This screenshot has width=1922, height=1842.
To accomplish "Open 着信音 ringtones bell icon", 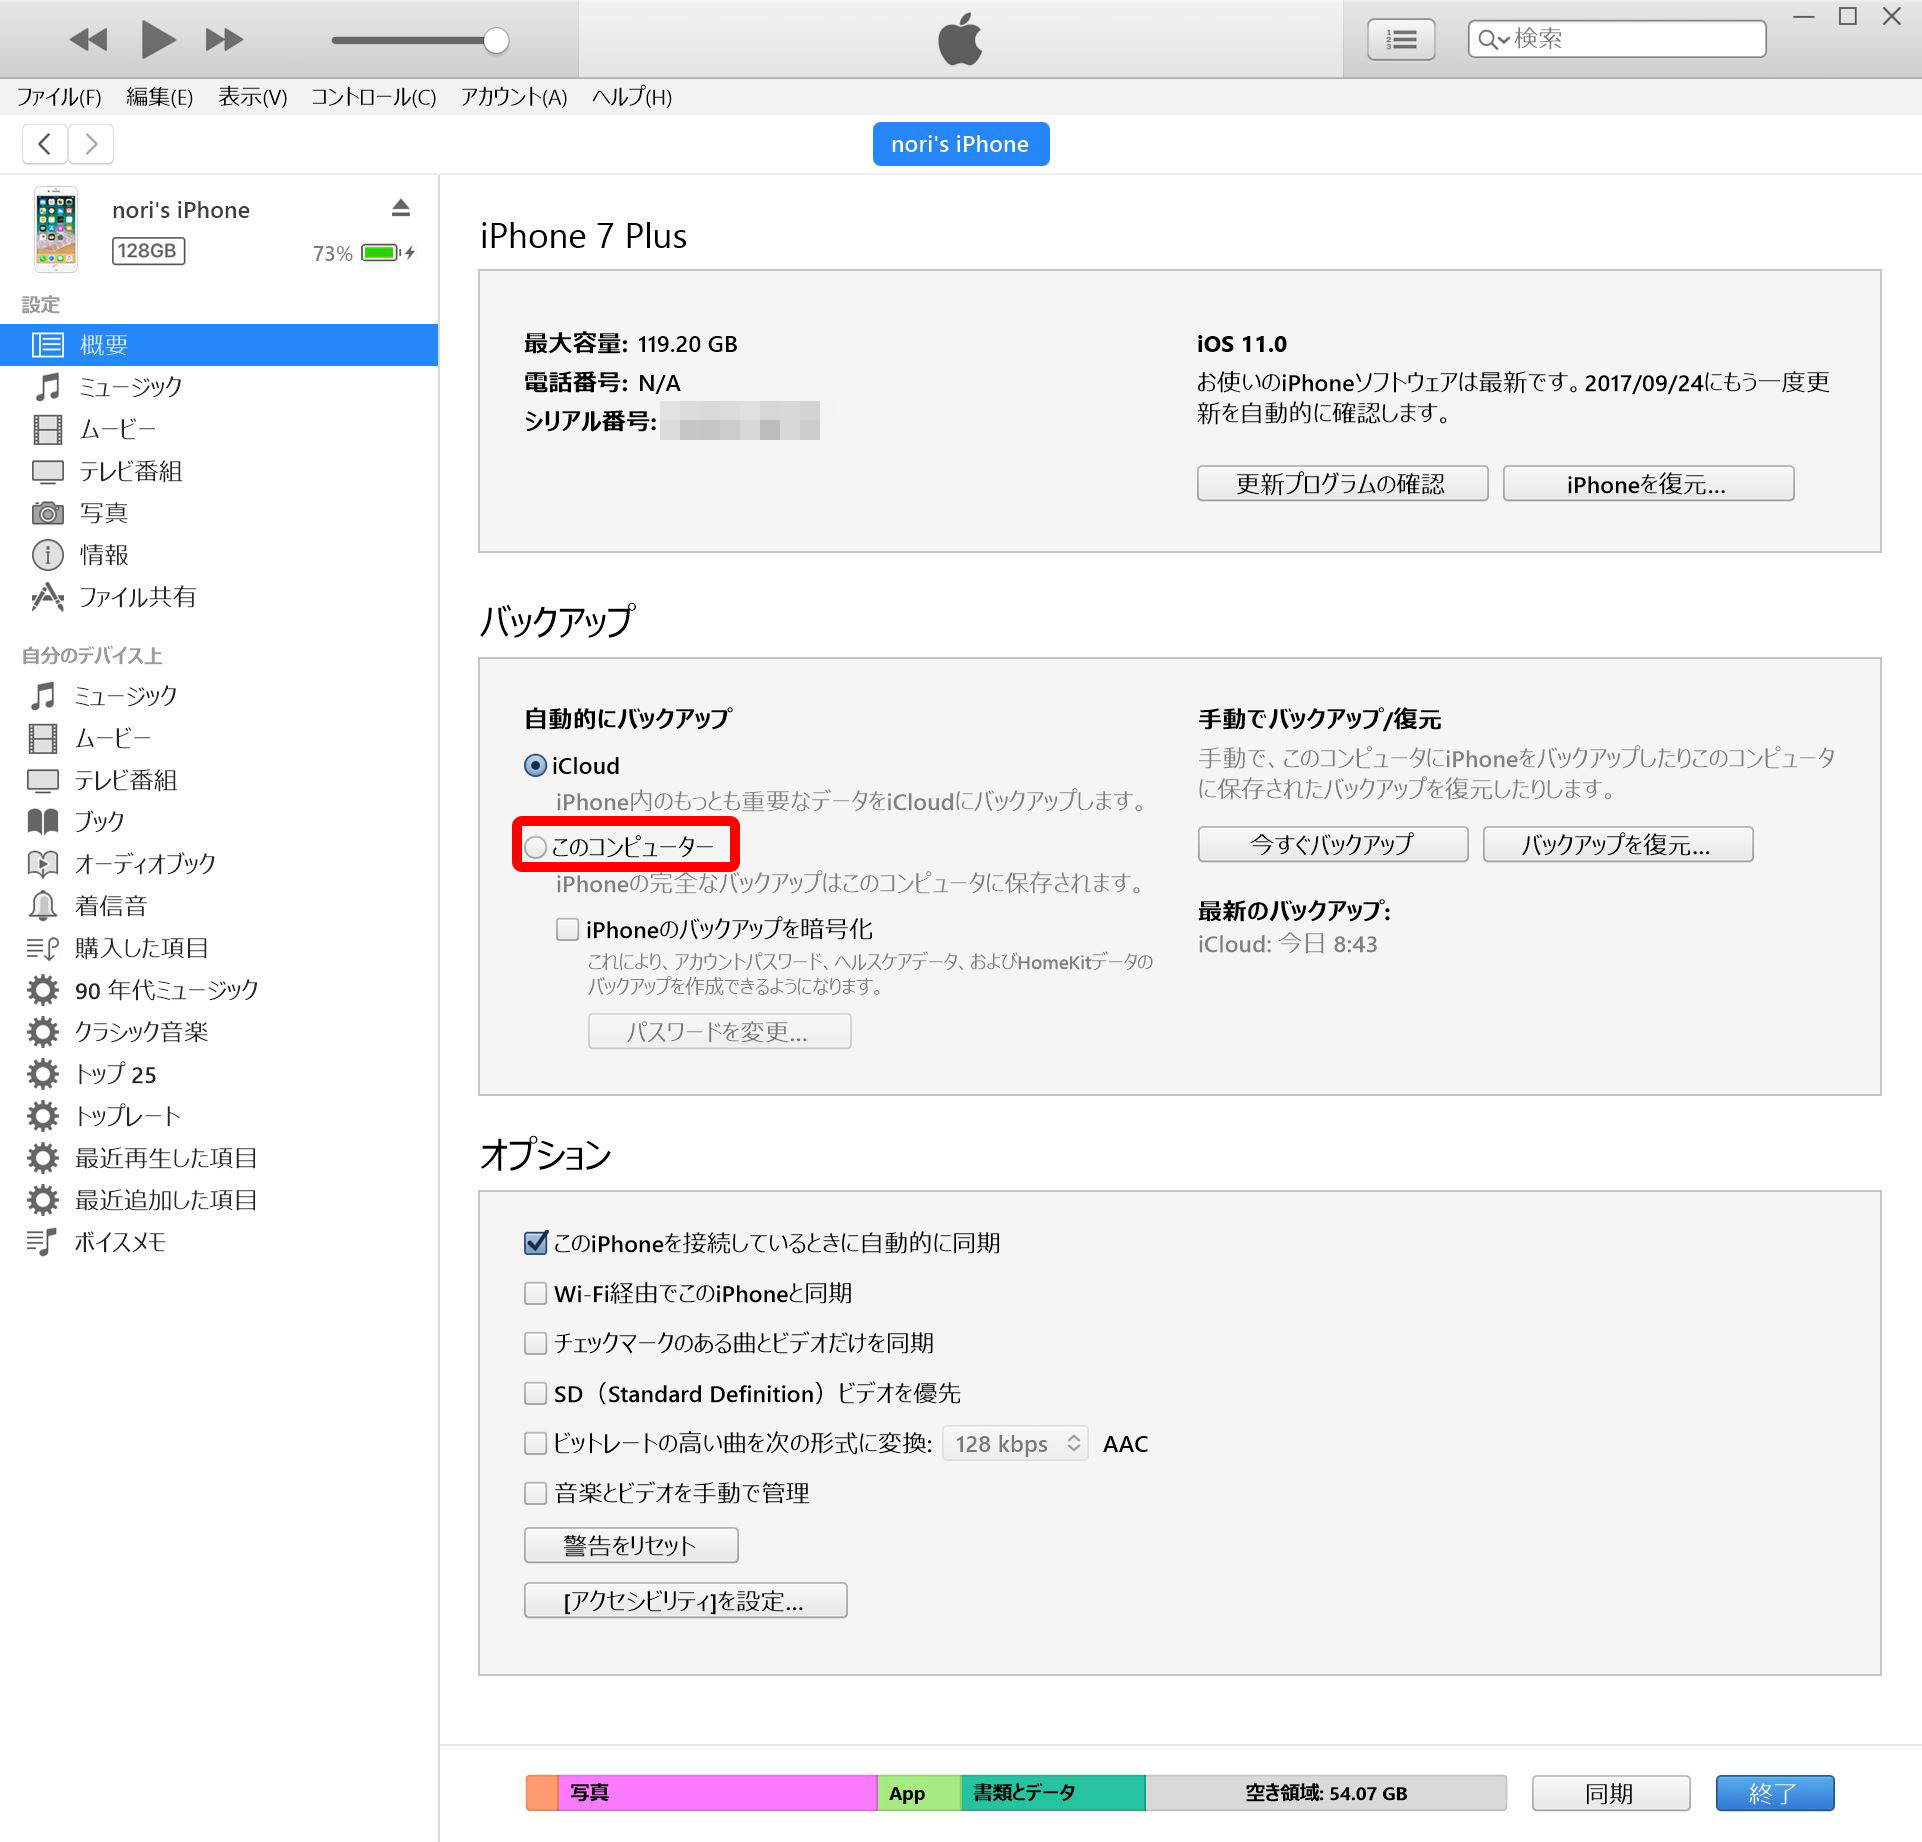I will point(43,906).
